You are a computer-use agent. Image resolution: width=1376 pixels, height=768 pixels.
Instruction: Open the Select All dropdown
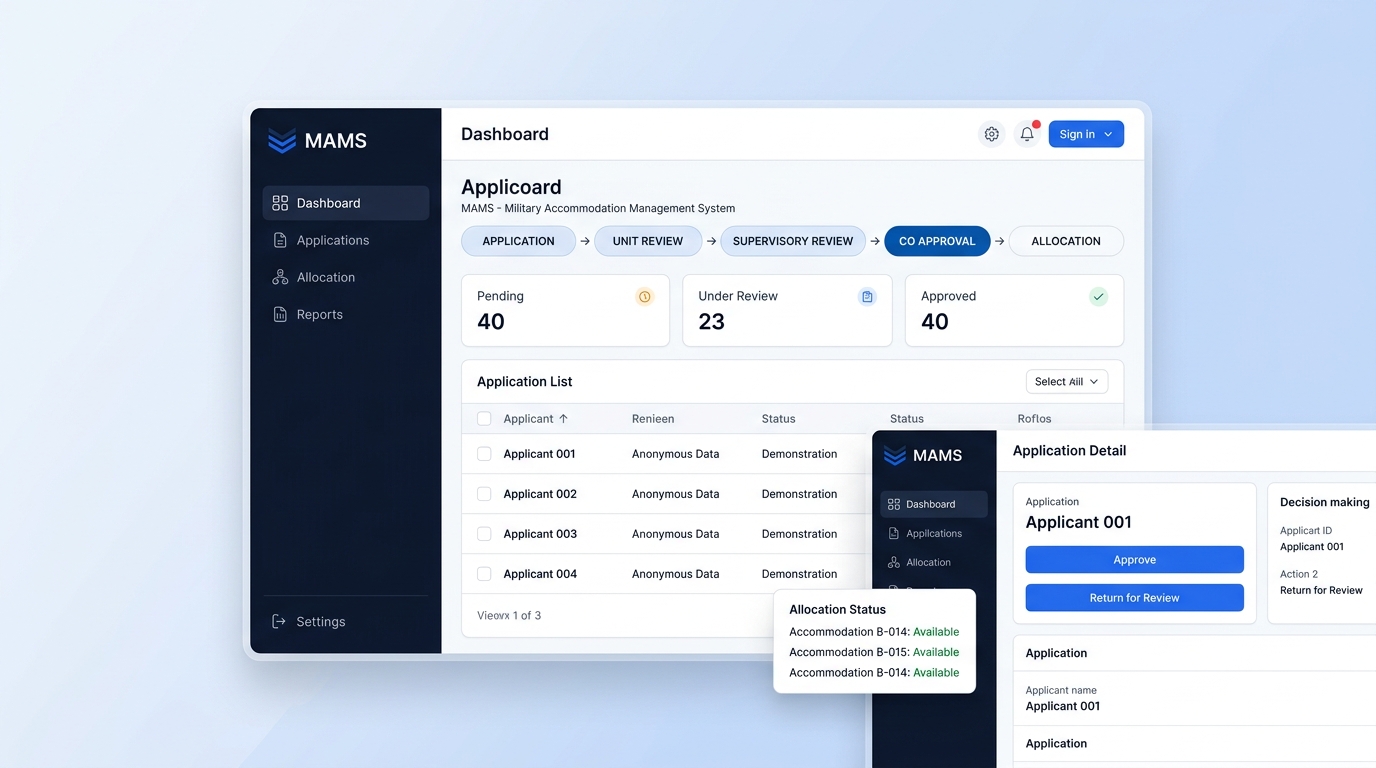[1067, 382]
